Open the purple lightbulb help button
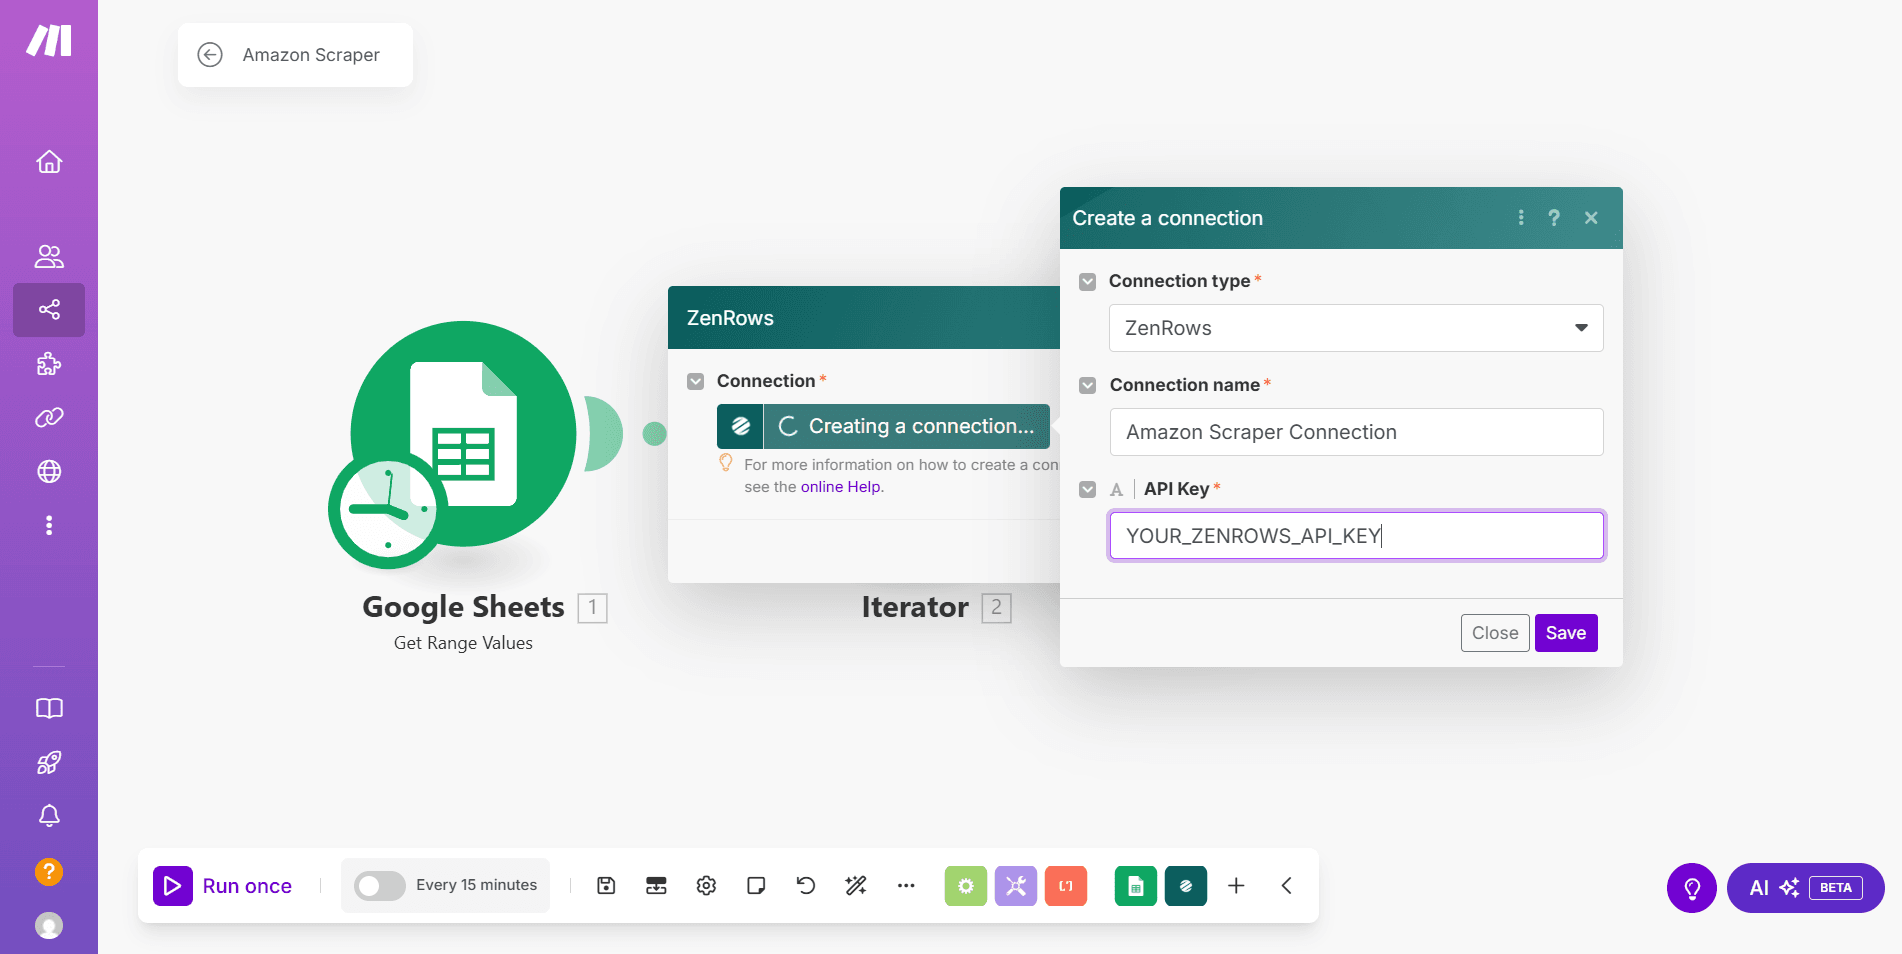 (x=1692, y=888)
